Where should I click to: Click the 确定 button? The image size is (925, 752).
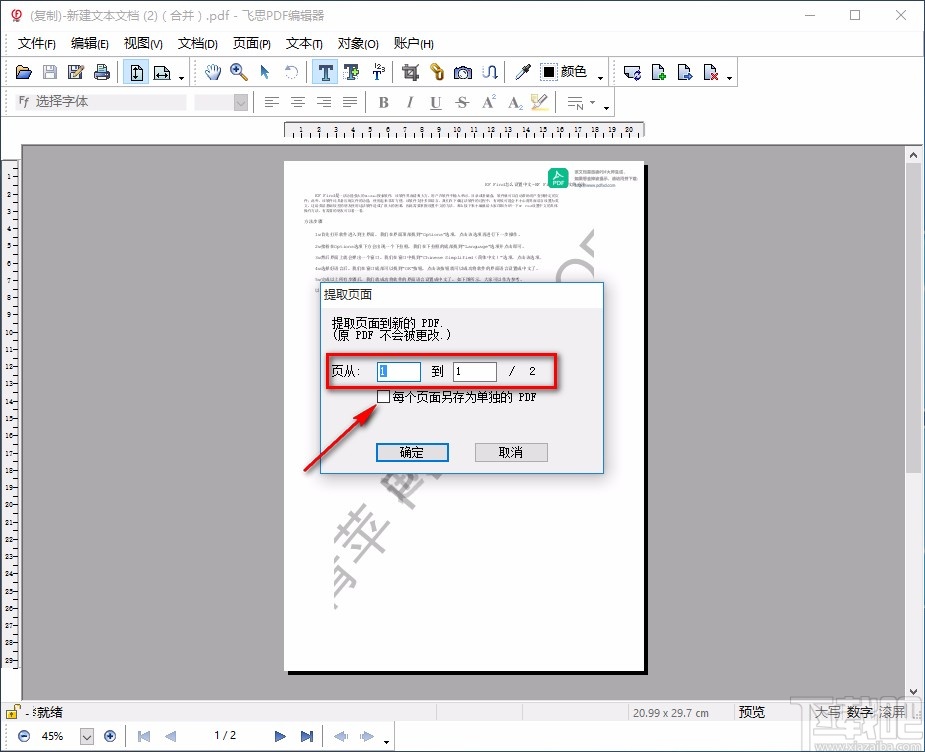pyautogui.click(x=412, y=452)
